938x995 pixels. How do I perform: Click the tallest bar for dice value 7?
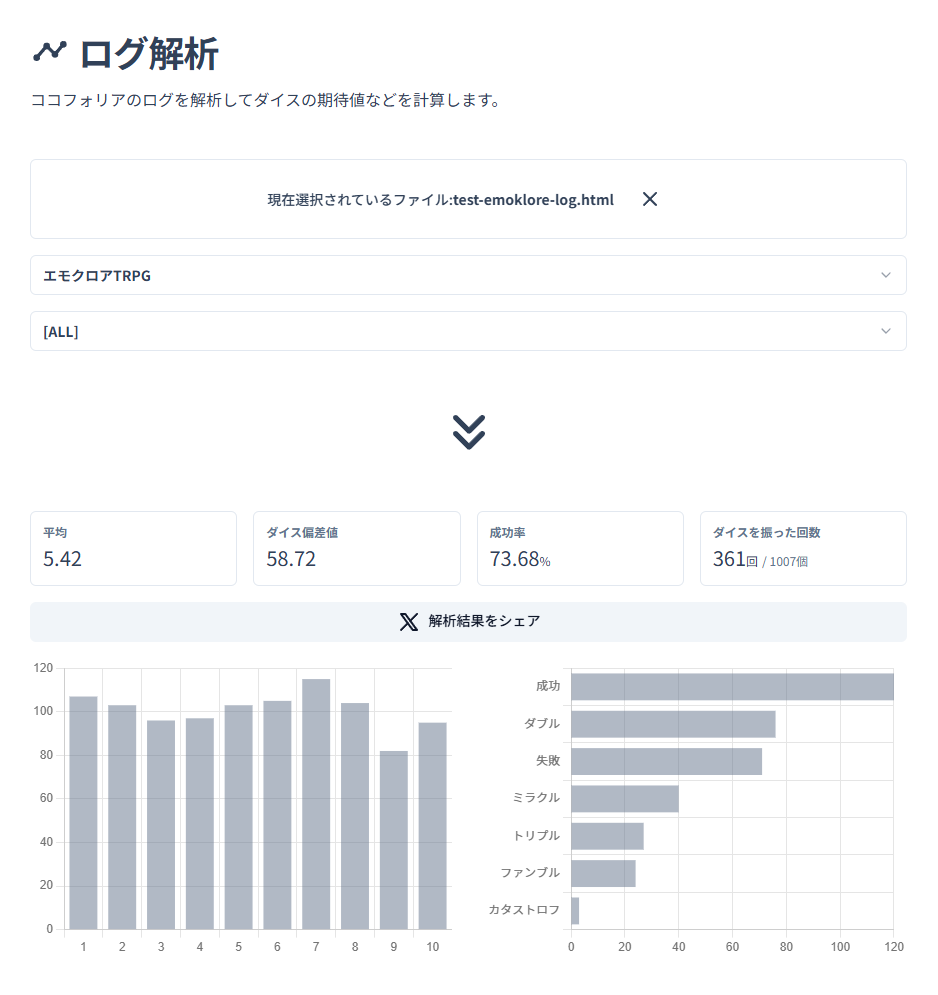click(316, 805)
